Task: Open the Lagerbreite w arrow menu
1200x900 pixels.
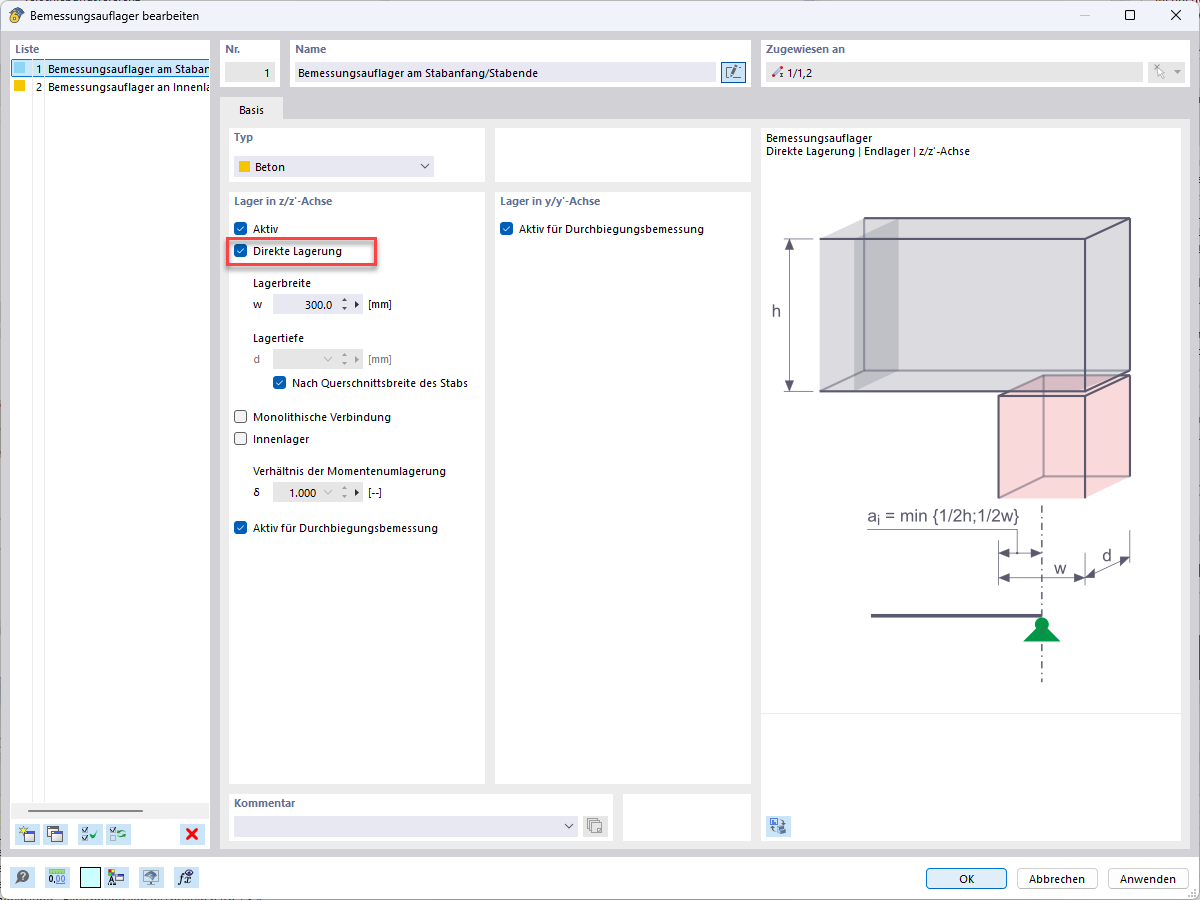Action: click(357, 305)
